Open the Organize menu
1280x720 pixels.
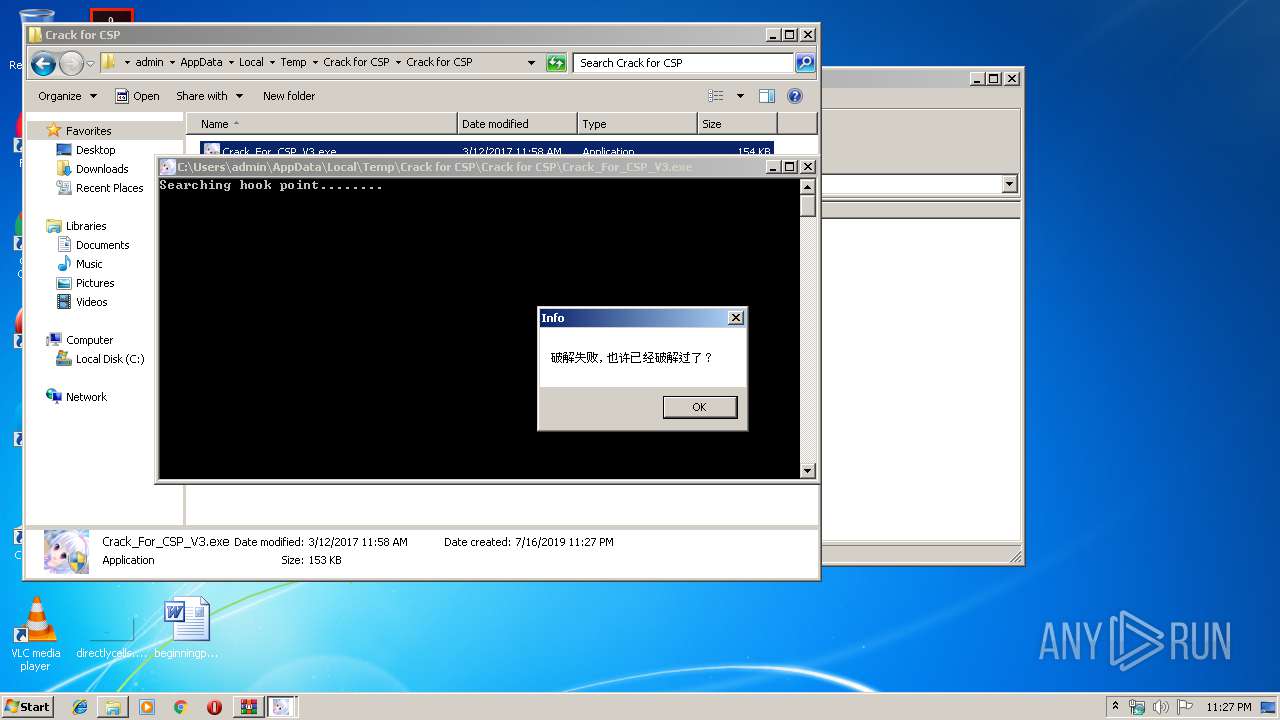tap(68, 96)
